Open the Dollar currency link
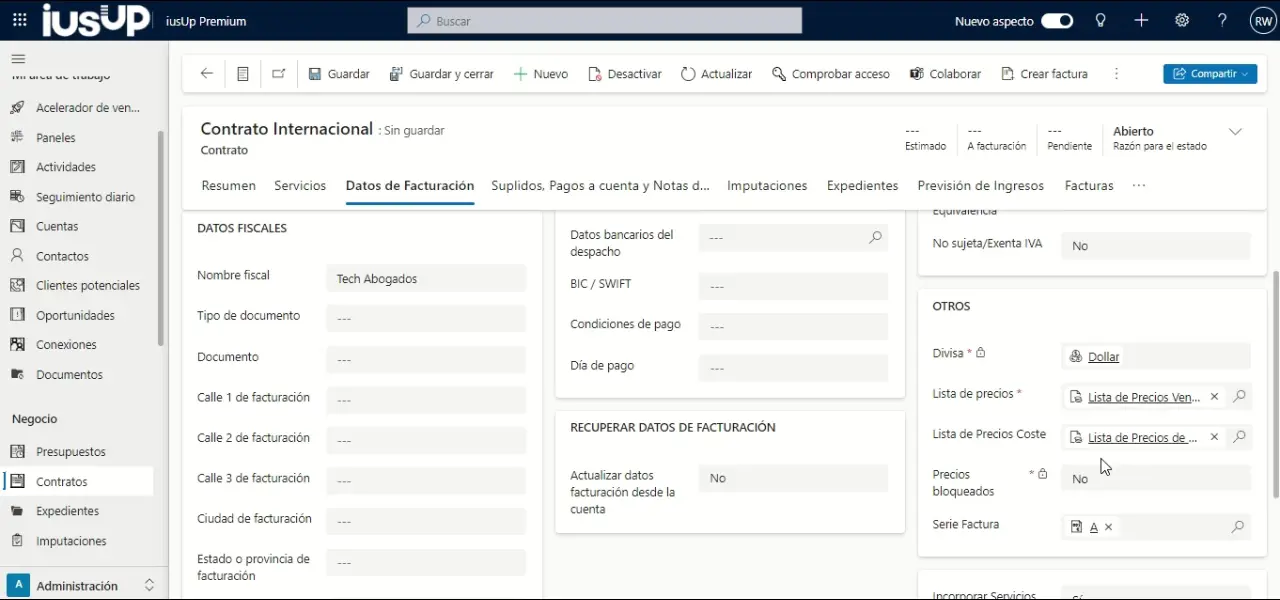The width and height of the screenshot is (1280, 600). (1103, 357)
